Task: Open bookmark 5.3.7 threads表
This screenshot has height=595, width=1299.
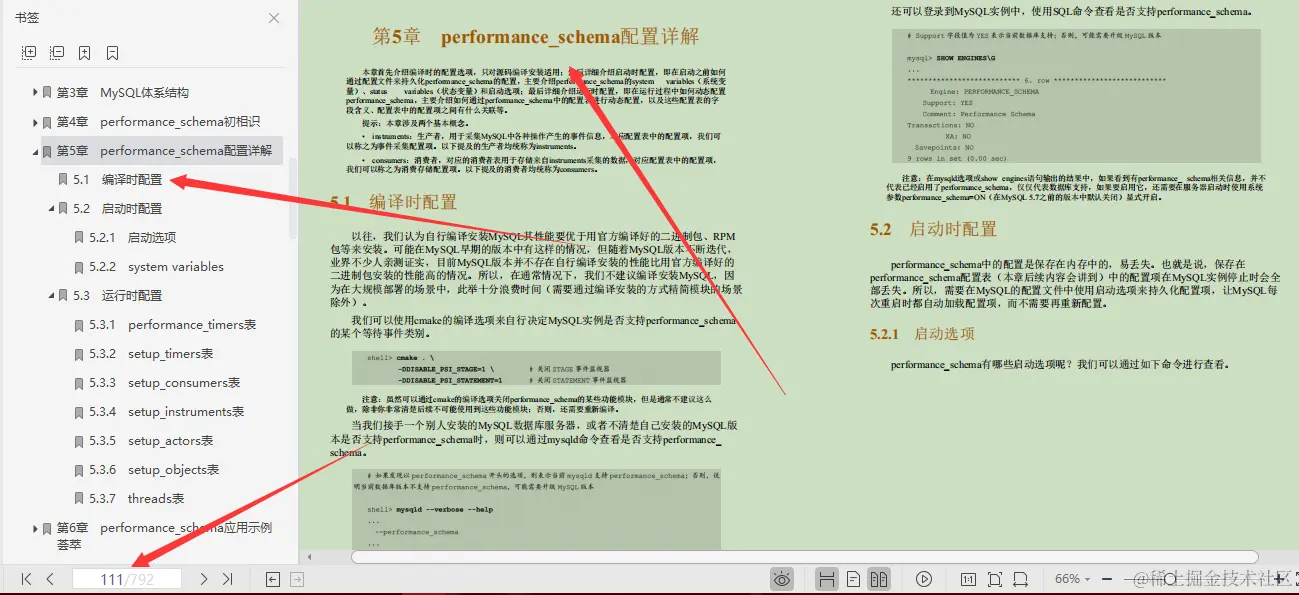Action: (136, 499)
